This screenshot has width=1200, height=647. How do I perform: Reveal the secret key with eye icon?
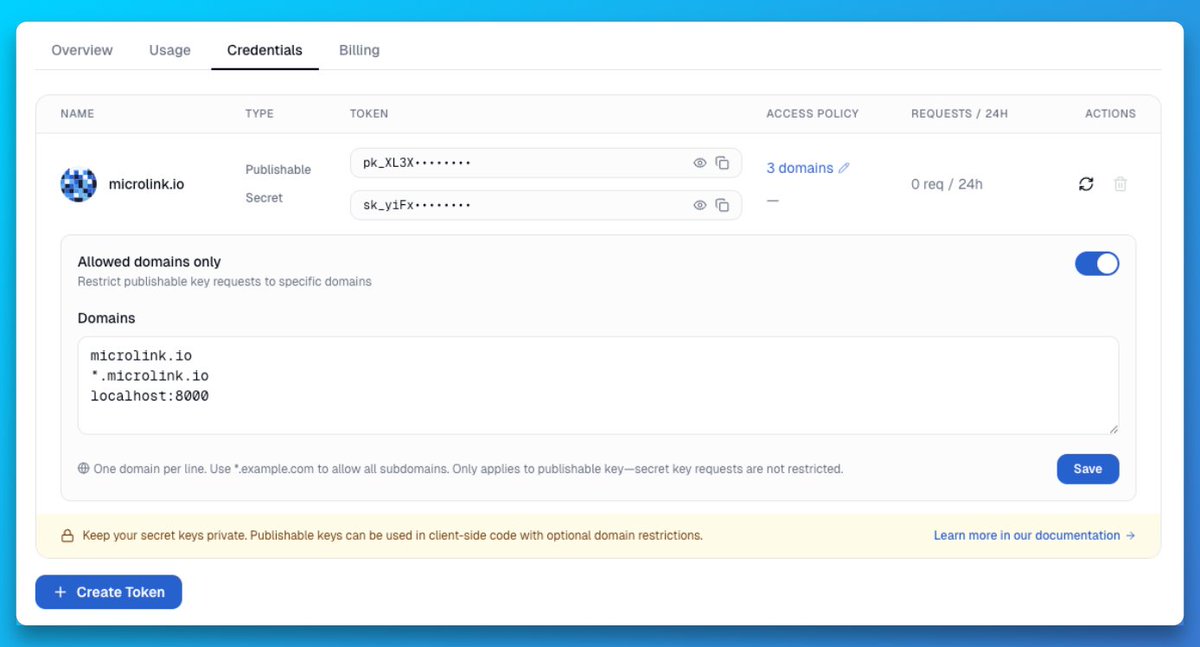(x=700, y=205)
